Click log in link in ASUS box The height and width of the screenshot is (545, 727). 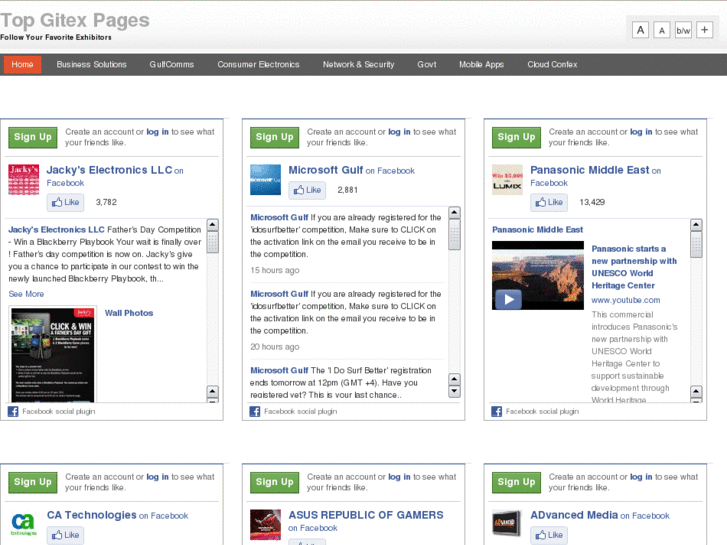click(399, 477)
